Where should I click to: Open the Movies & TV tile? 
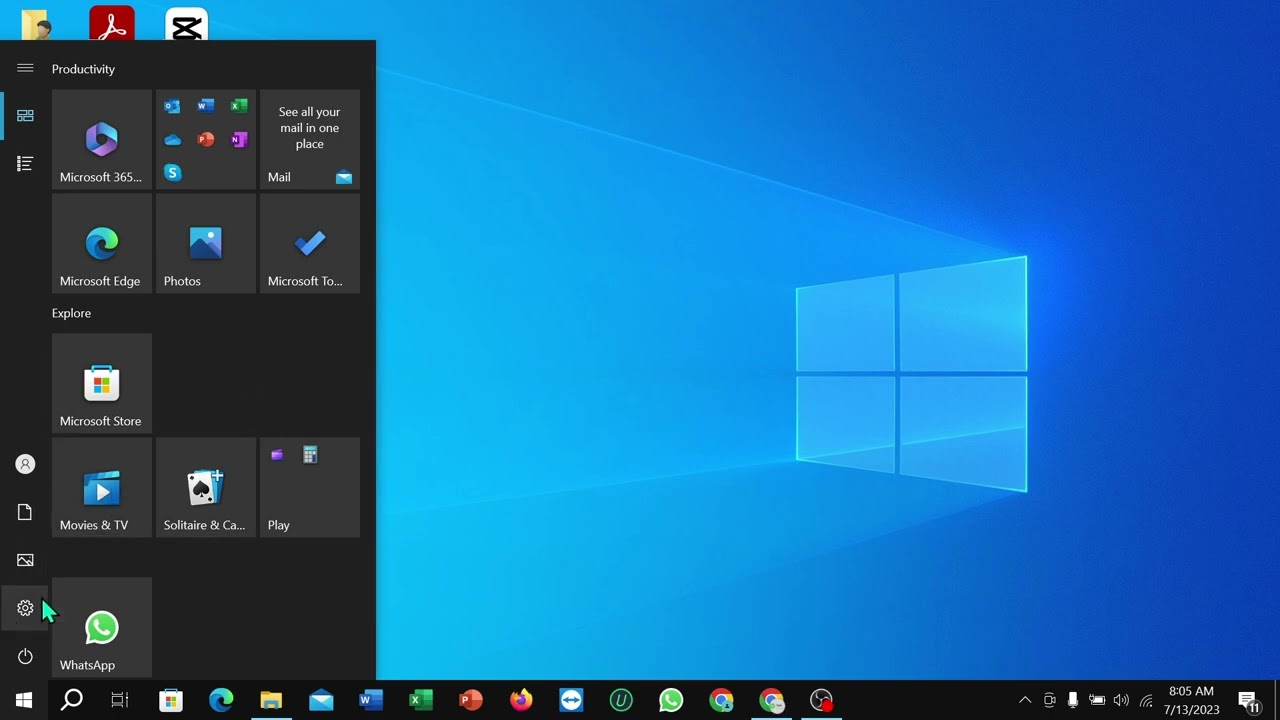tap(102, 487)
